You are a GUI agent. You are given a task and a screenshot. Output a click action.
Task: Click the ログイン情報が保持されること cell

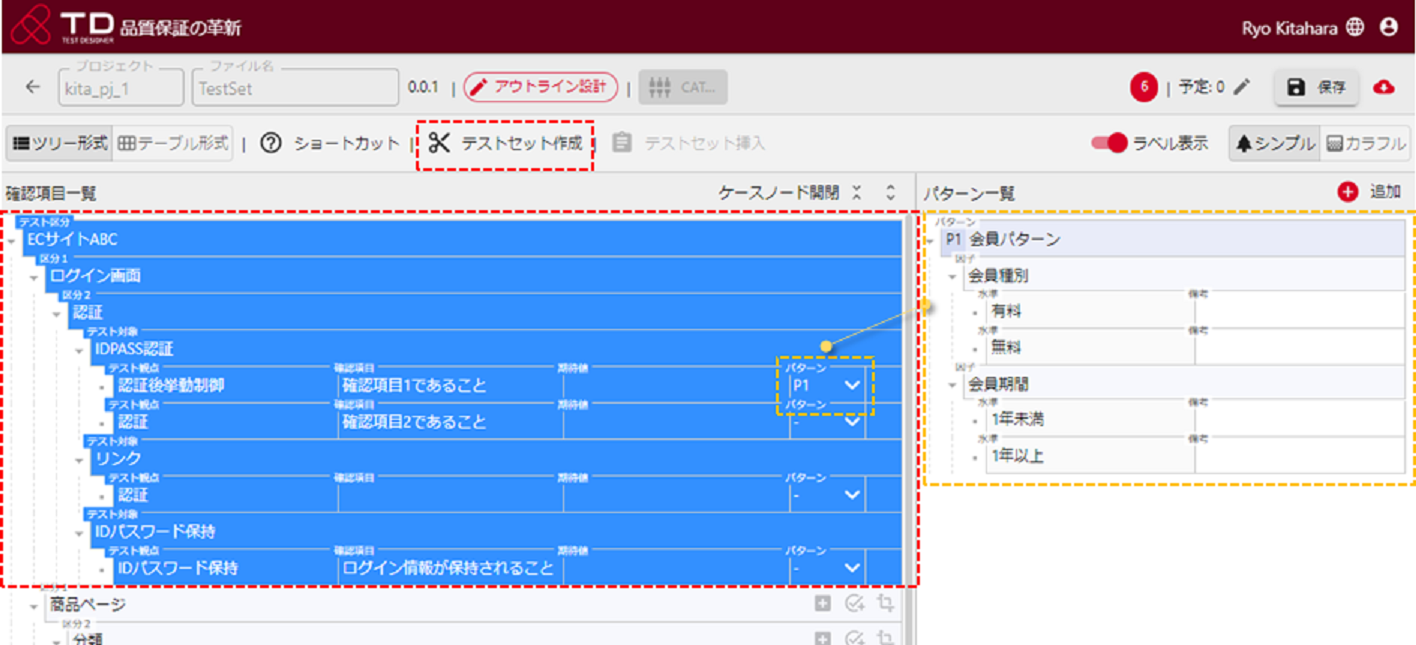(449, 568)
